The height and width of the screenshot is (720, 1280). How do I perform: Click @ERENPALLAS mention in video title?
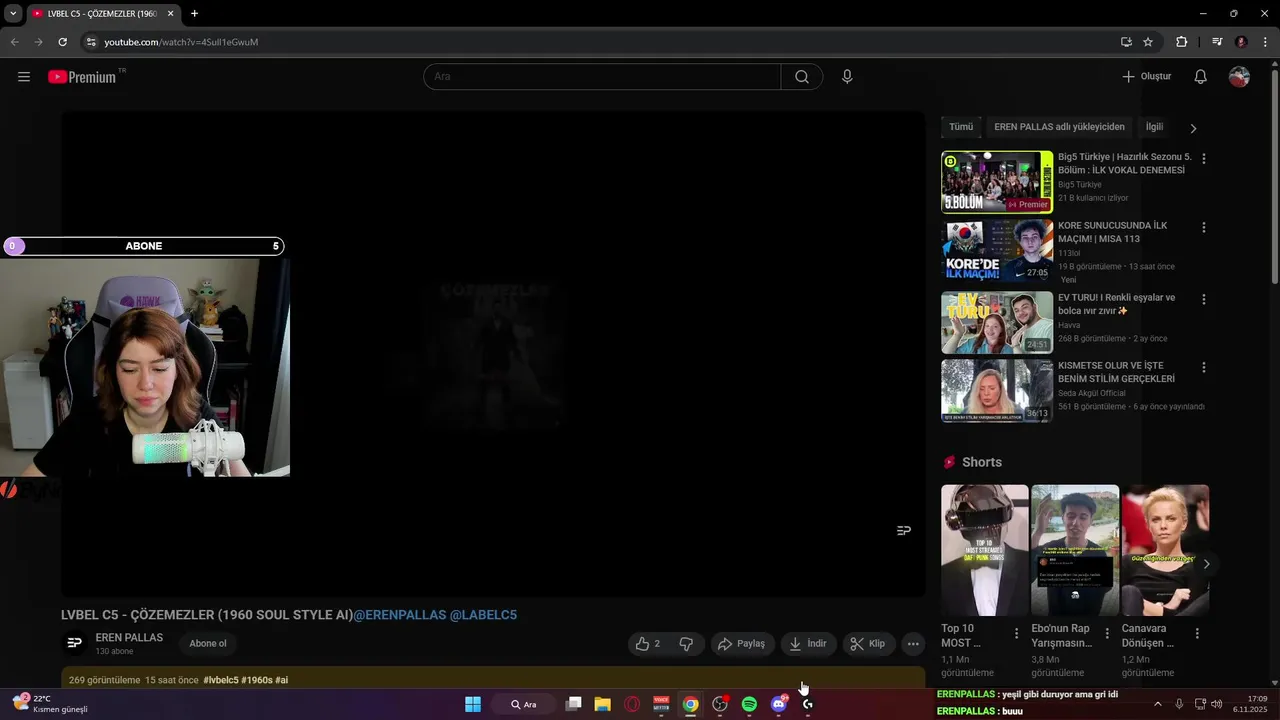coord(400,615)
